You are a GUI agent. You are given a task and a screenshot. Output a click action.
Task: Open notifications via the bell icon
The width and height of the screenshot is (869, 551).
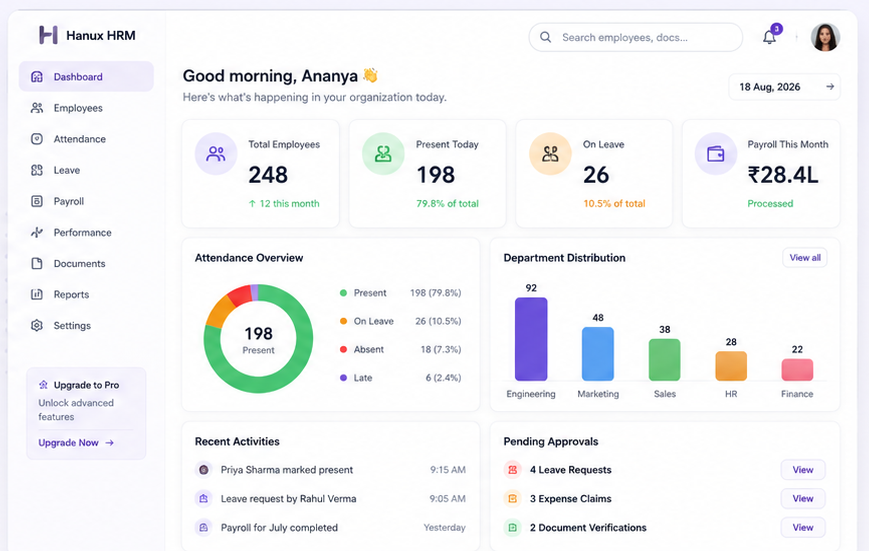(769, 37)
